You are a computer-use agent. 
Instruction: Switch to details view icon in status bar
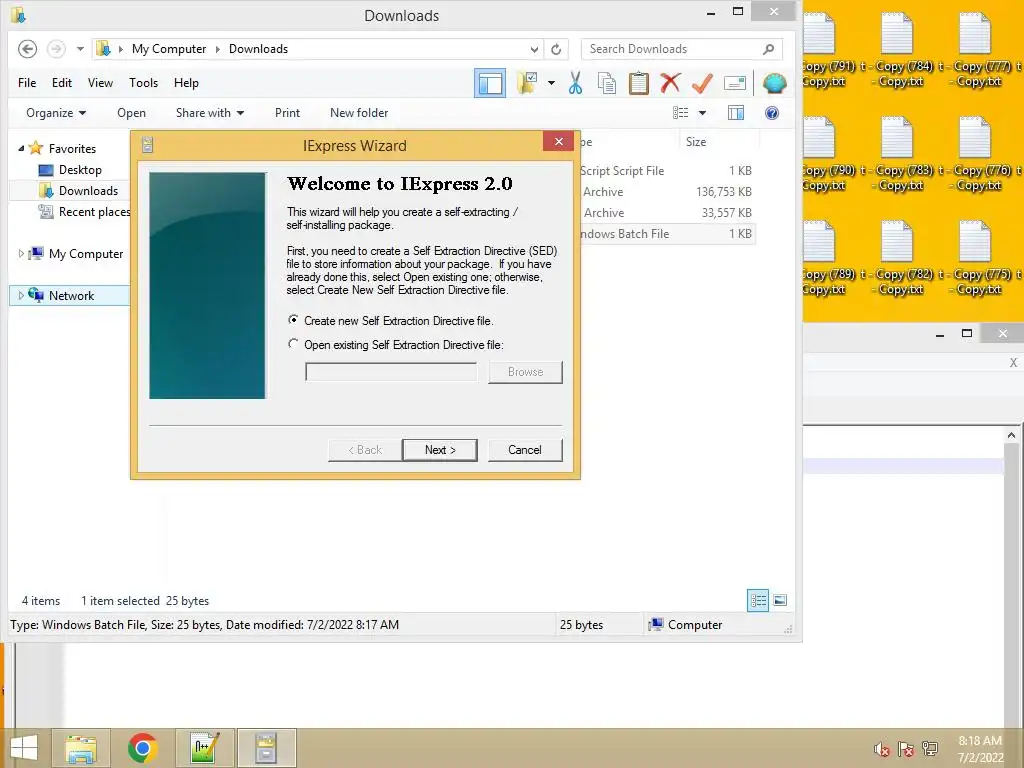coord(758,600)
